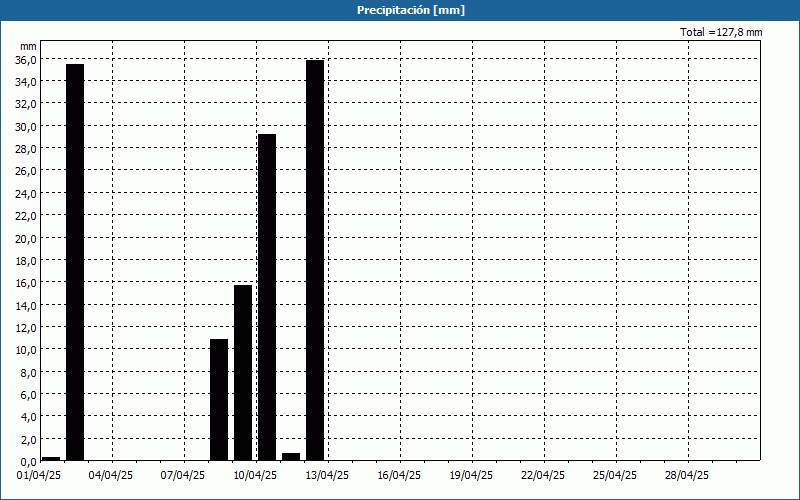
Task: Click the 0,0 y-axis value
Action: [x=28, y=462]
